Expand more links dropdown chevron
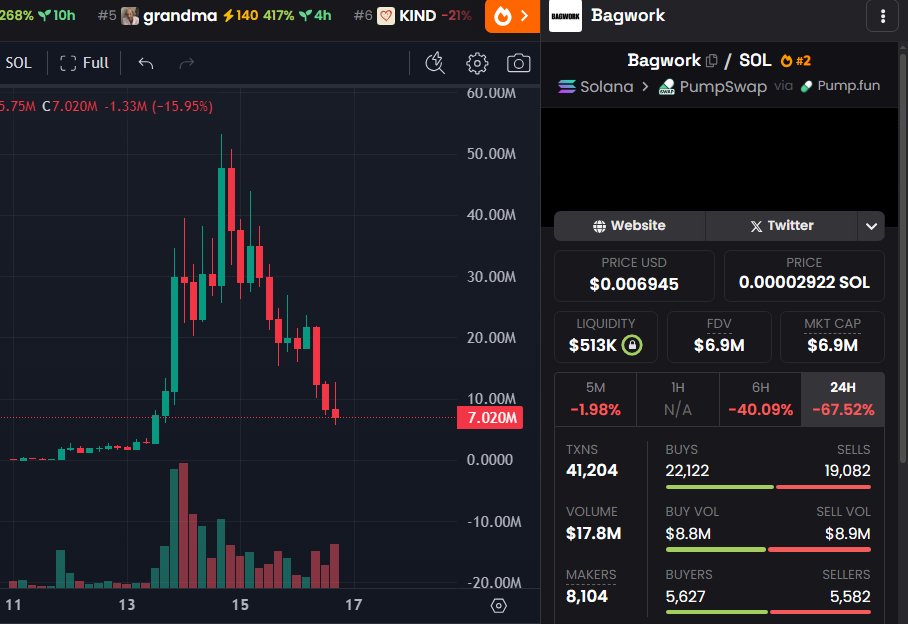908x624 pixels. (x=871, y=226)
